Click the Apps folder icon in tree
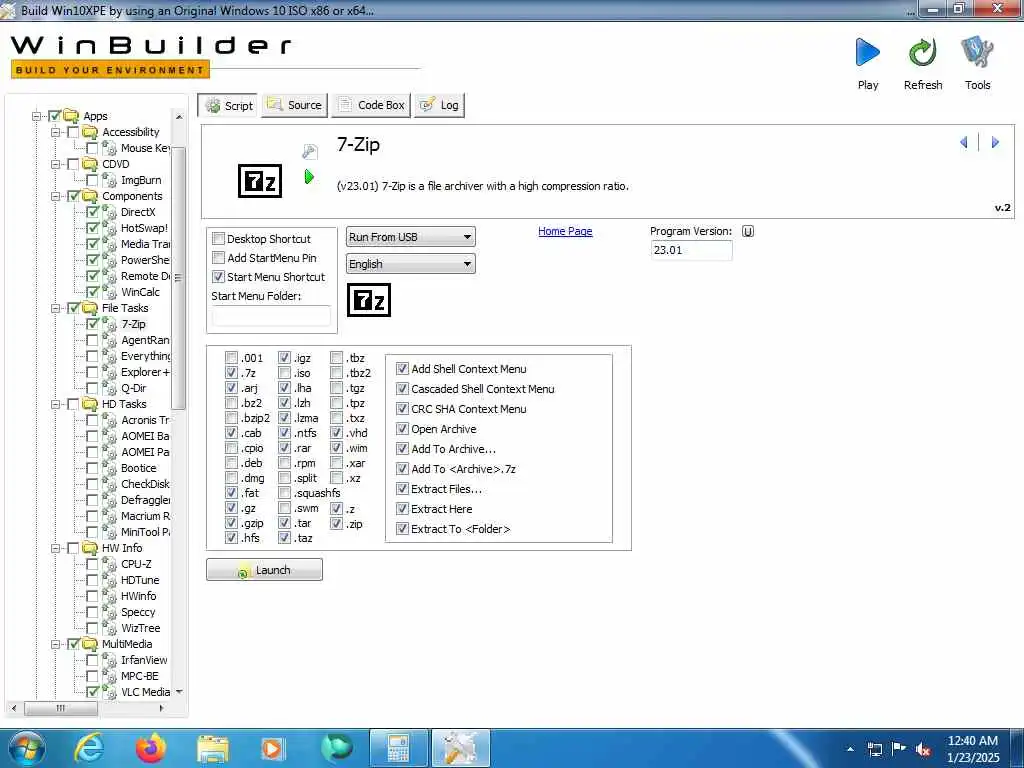The width and height of the screenshot is (1024, 768). point(71,116)
